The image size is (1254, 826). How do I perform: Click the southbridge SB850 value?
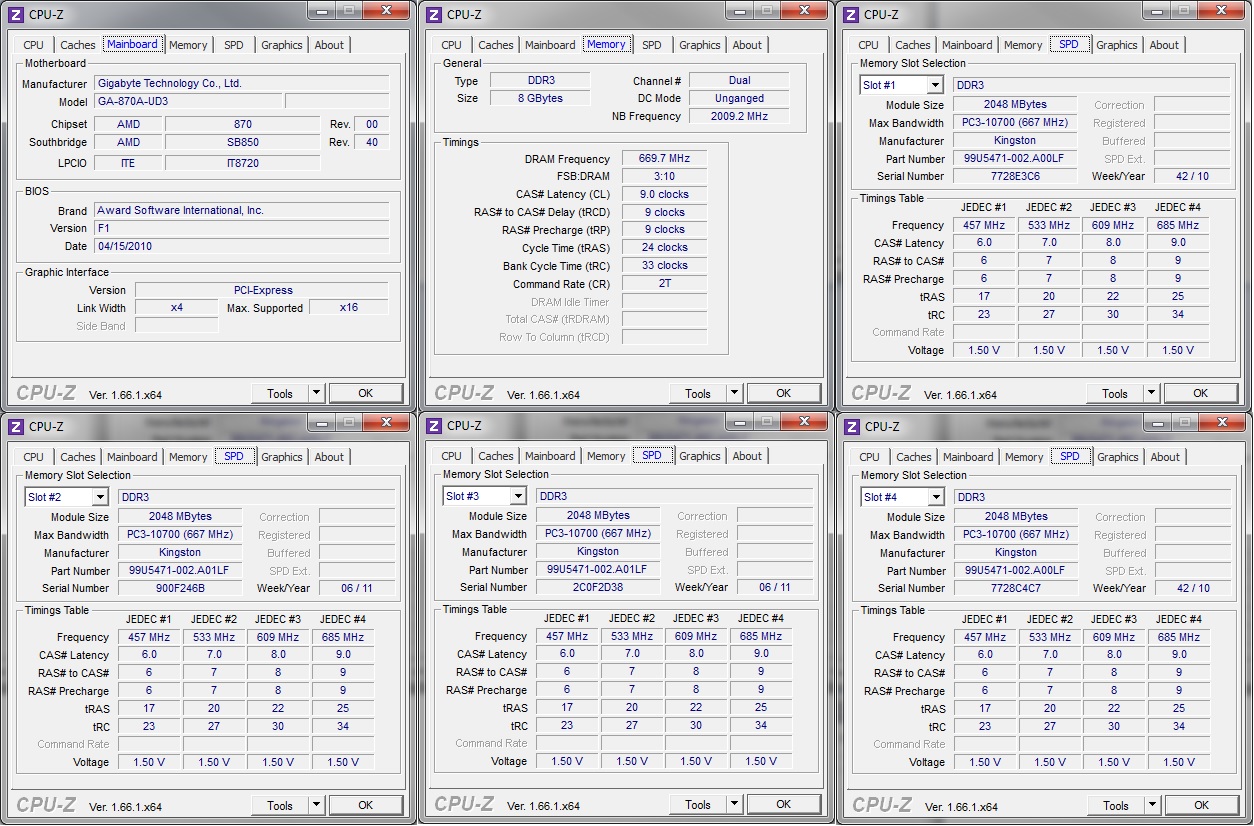243,142
